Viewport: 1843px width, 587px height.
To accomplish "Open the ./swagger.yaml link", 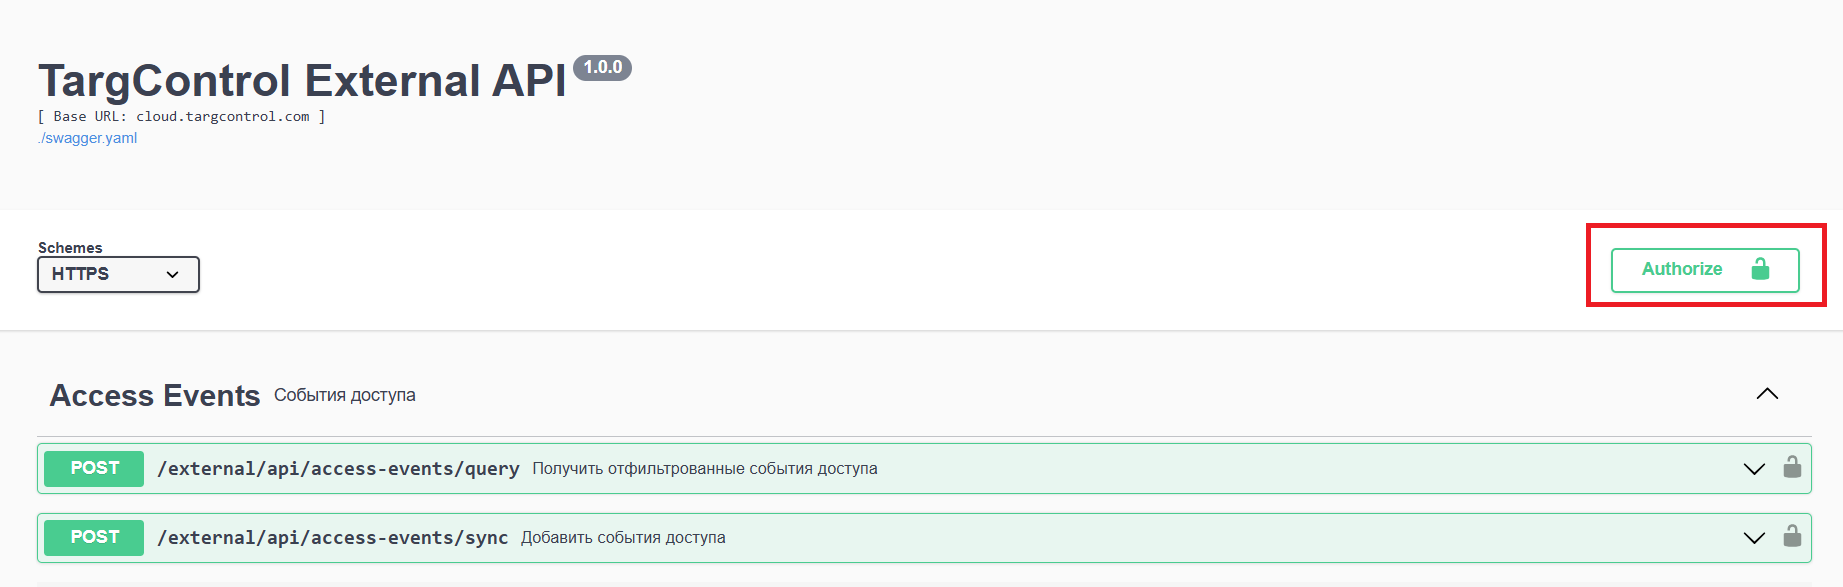I will (x=88, y=138).
